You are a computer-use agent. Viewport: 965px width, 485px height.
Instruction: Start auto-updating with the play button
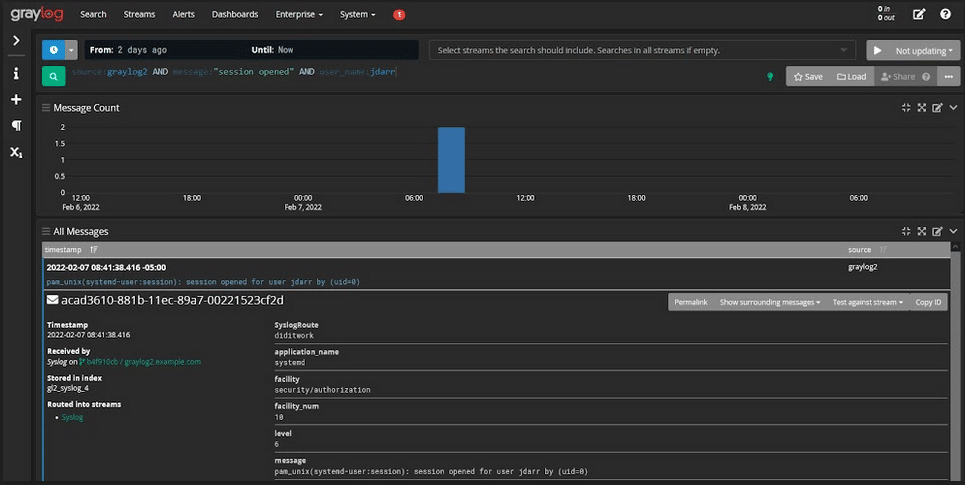coord(877,50)
